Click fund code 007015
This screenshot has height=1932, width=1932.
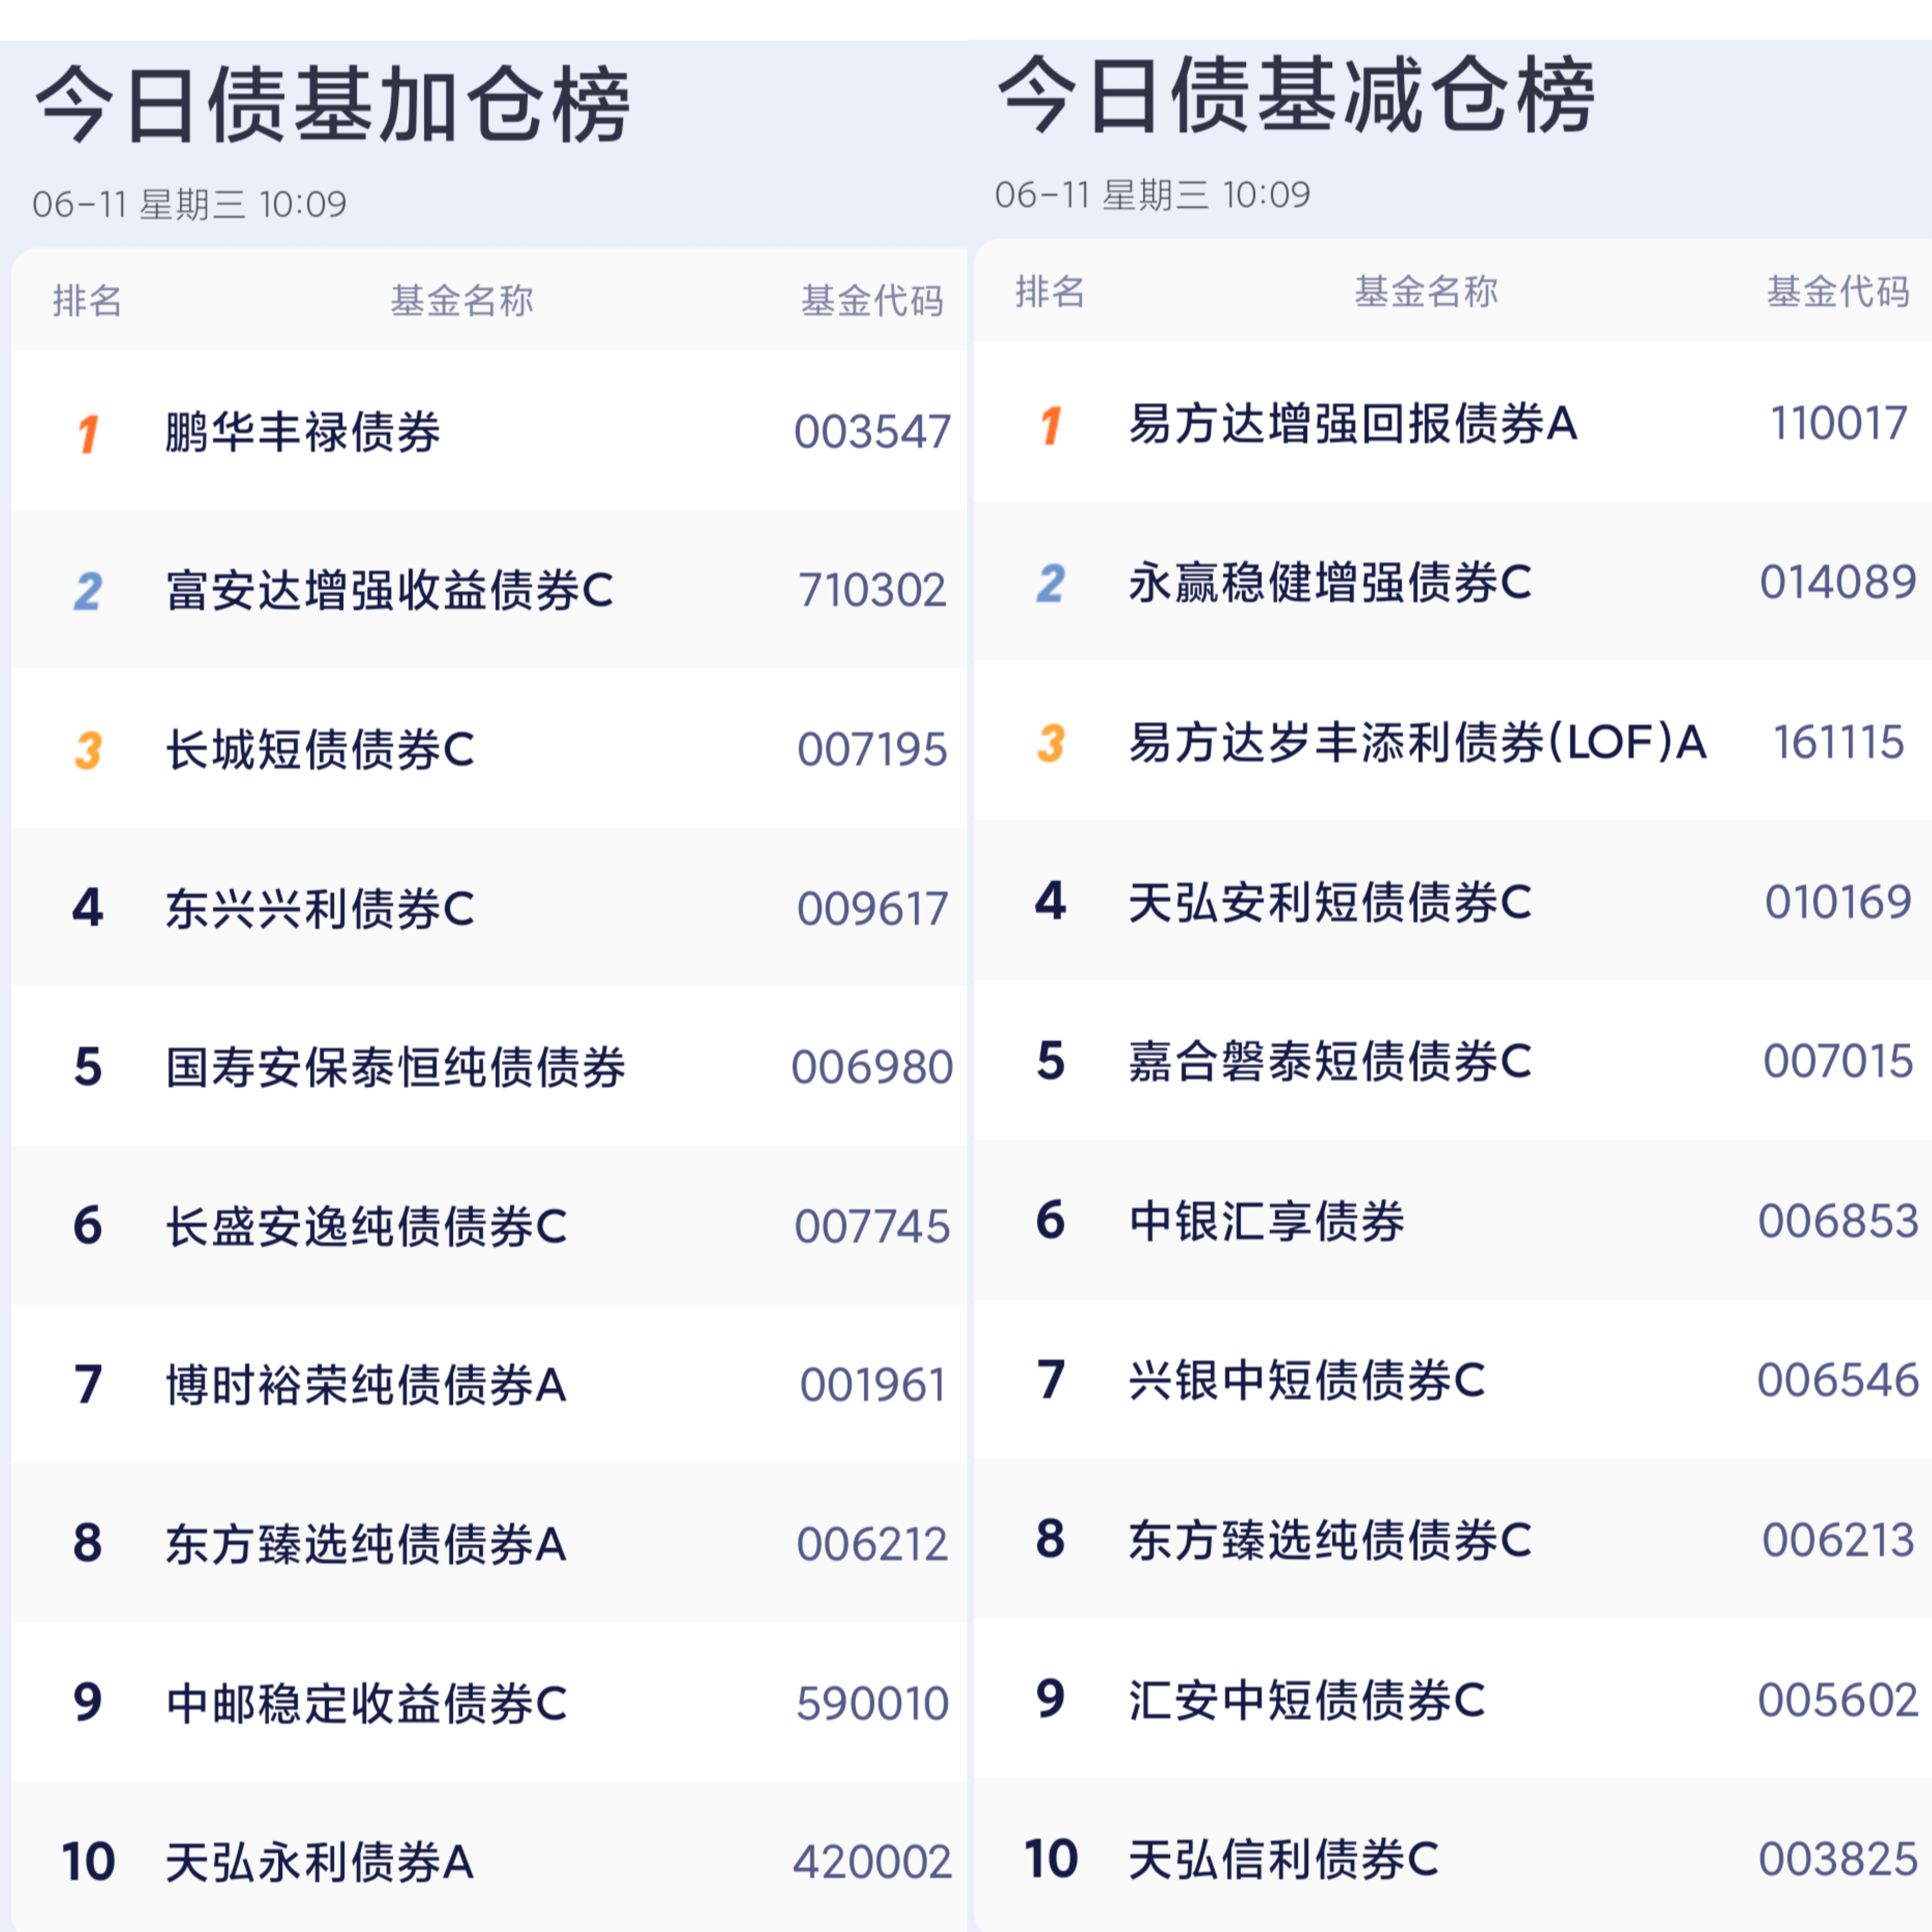(x=1838, y=1061)
